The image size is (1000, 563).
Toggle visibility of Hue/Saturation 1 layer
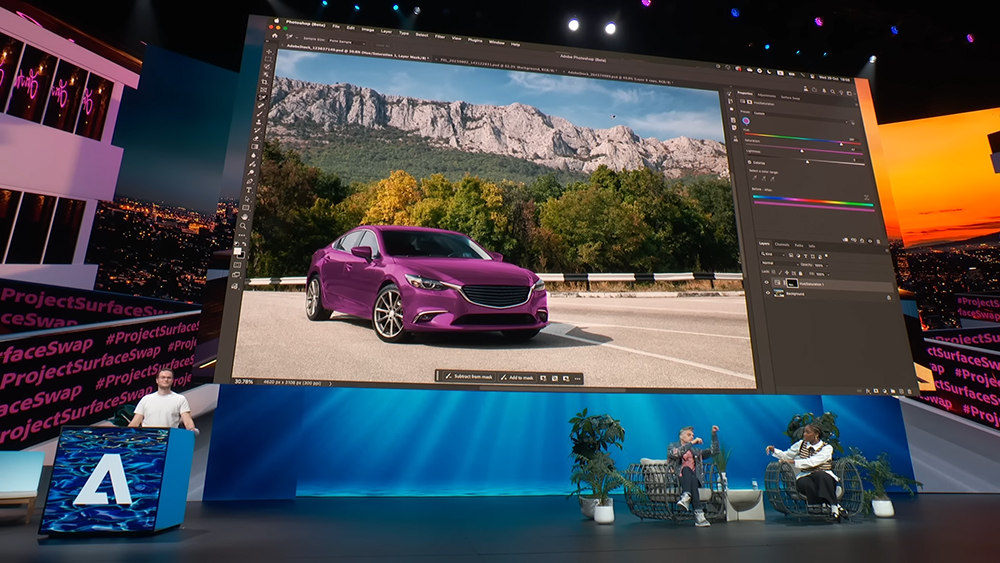click(767, 283)
